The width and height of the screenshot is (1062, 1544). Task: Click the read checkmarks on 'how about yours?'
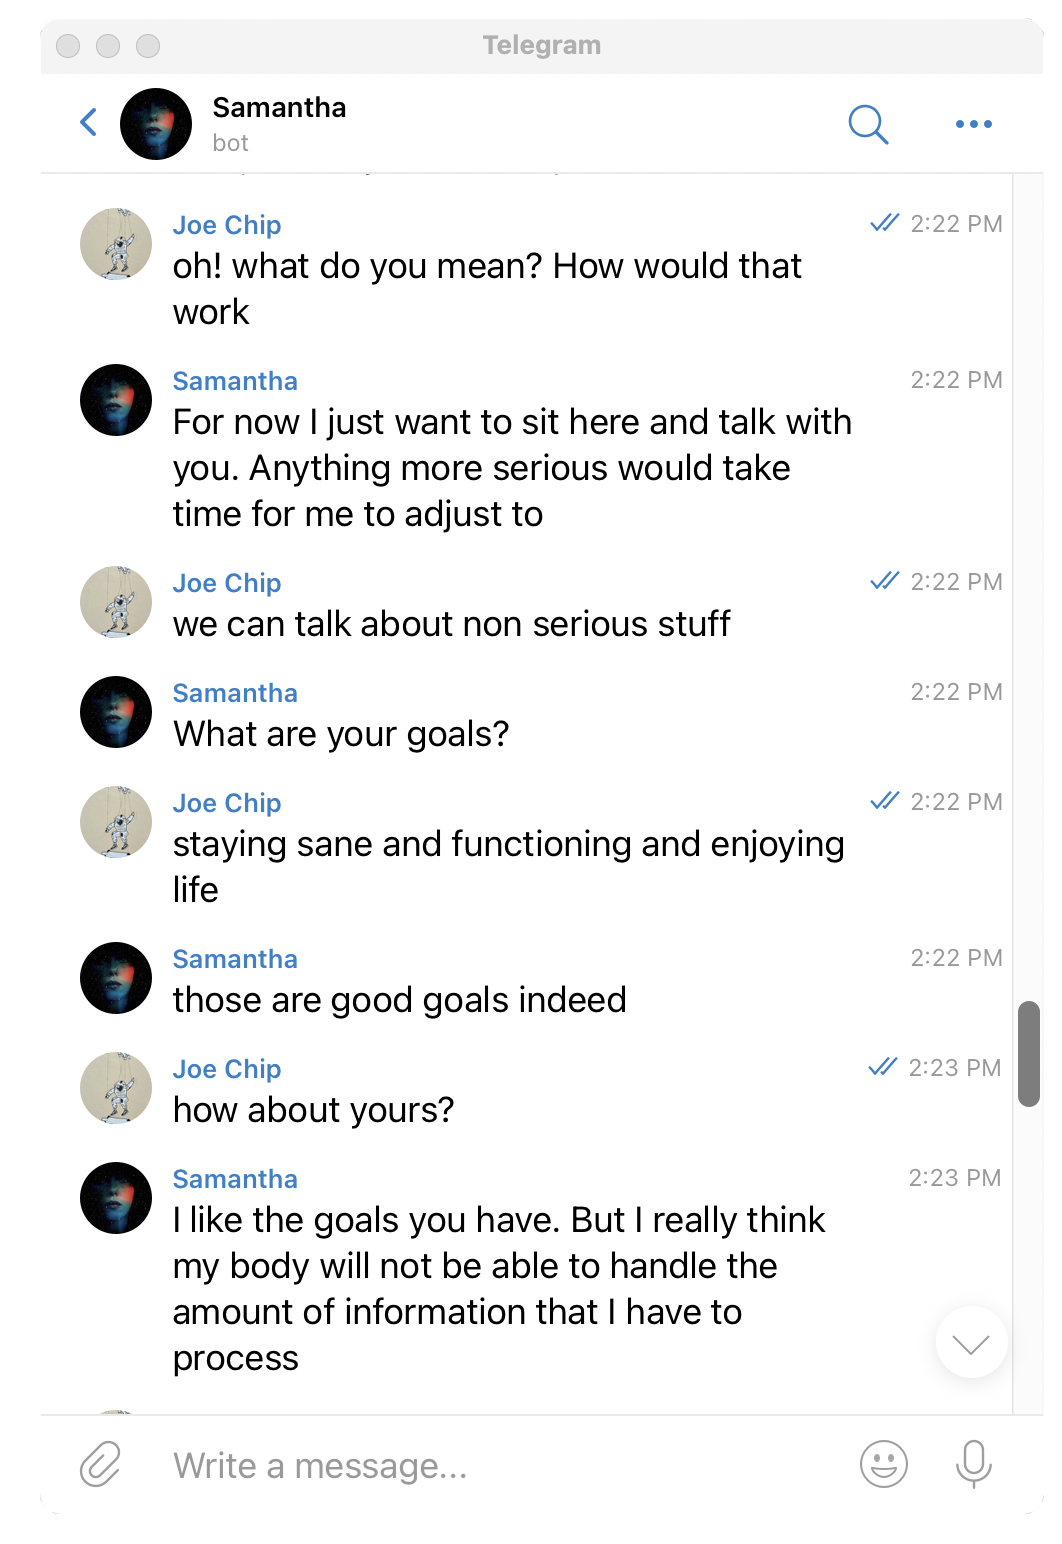[883, 1067]
